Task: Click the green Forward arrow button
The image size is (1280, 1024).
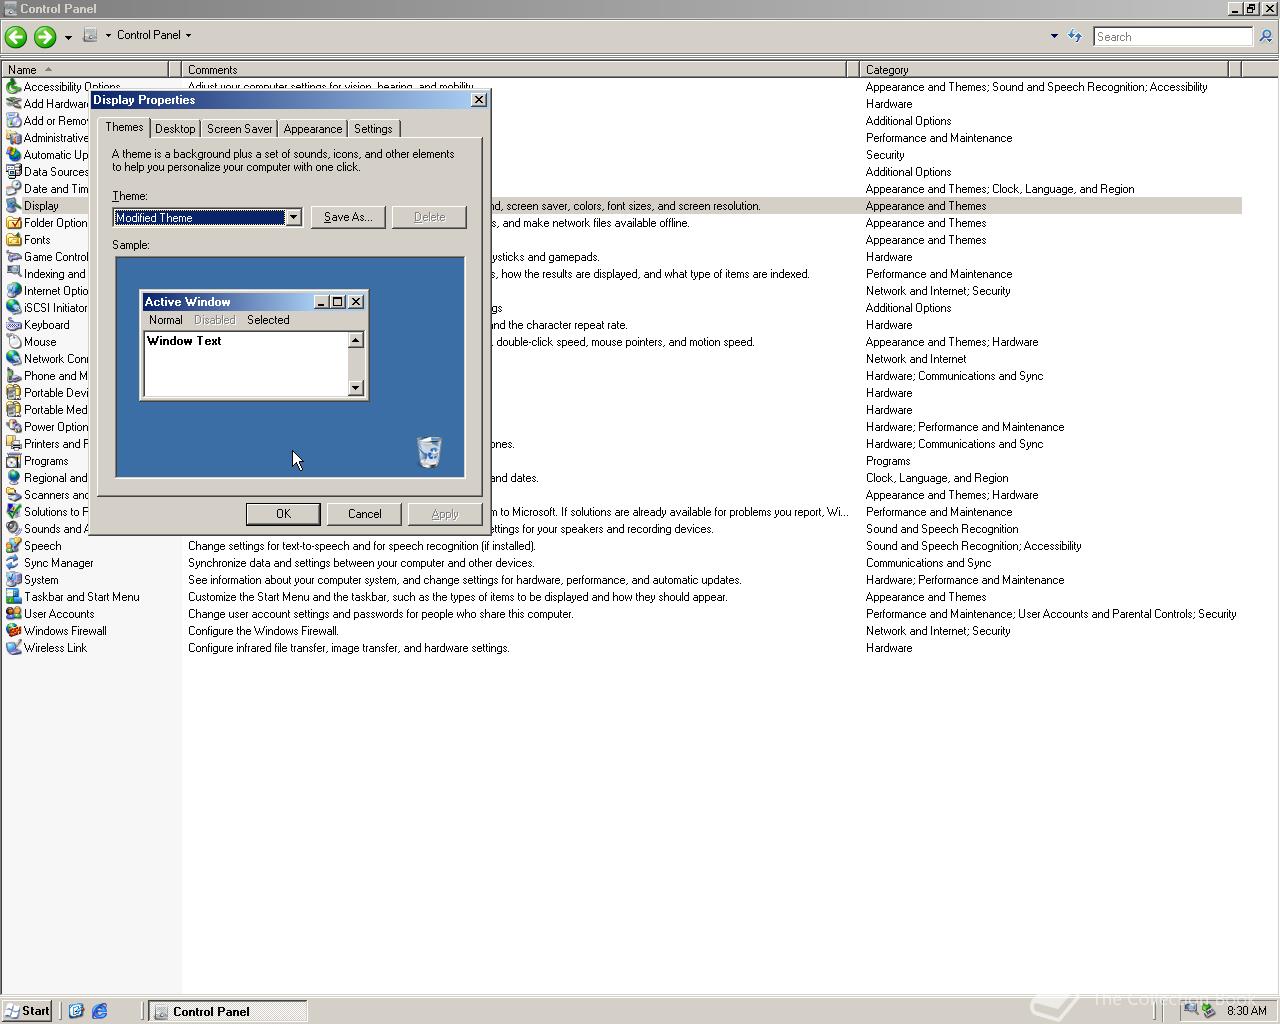Action: pyautogui.click(x=44, y=37)
